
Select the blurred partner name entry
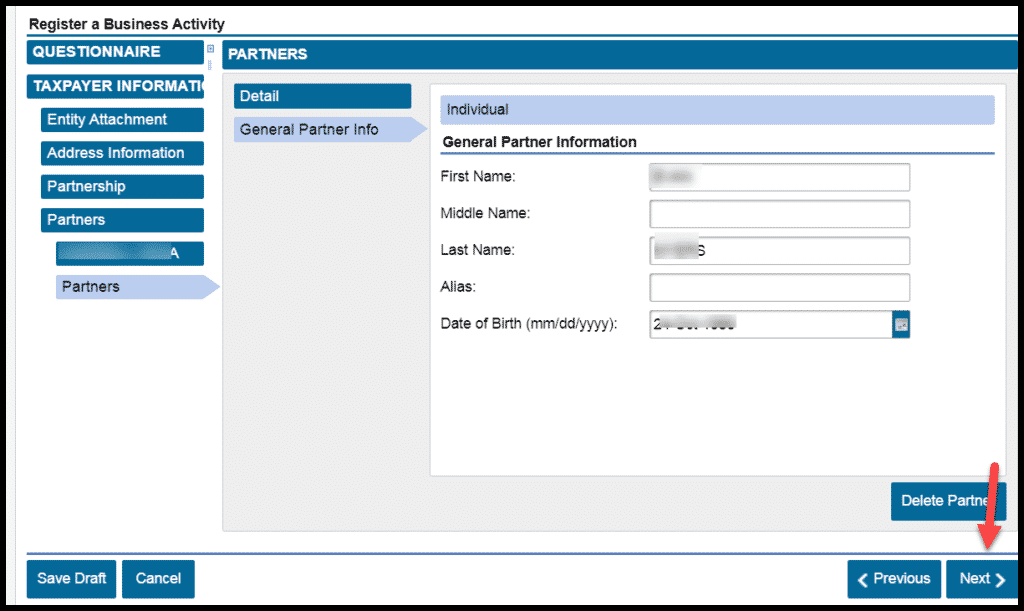pos(130,253)
